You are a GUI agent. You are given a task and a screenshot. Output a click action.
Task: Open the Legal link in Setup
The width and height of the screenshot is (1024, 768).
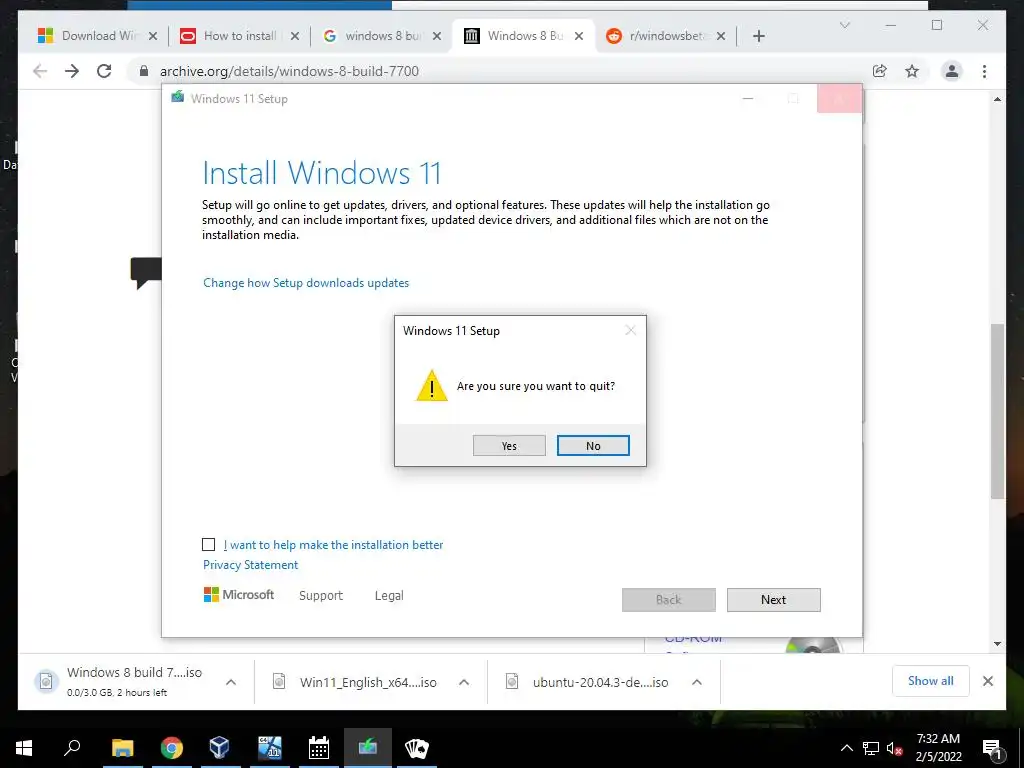pos(389,596)
